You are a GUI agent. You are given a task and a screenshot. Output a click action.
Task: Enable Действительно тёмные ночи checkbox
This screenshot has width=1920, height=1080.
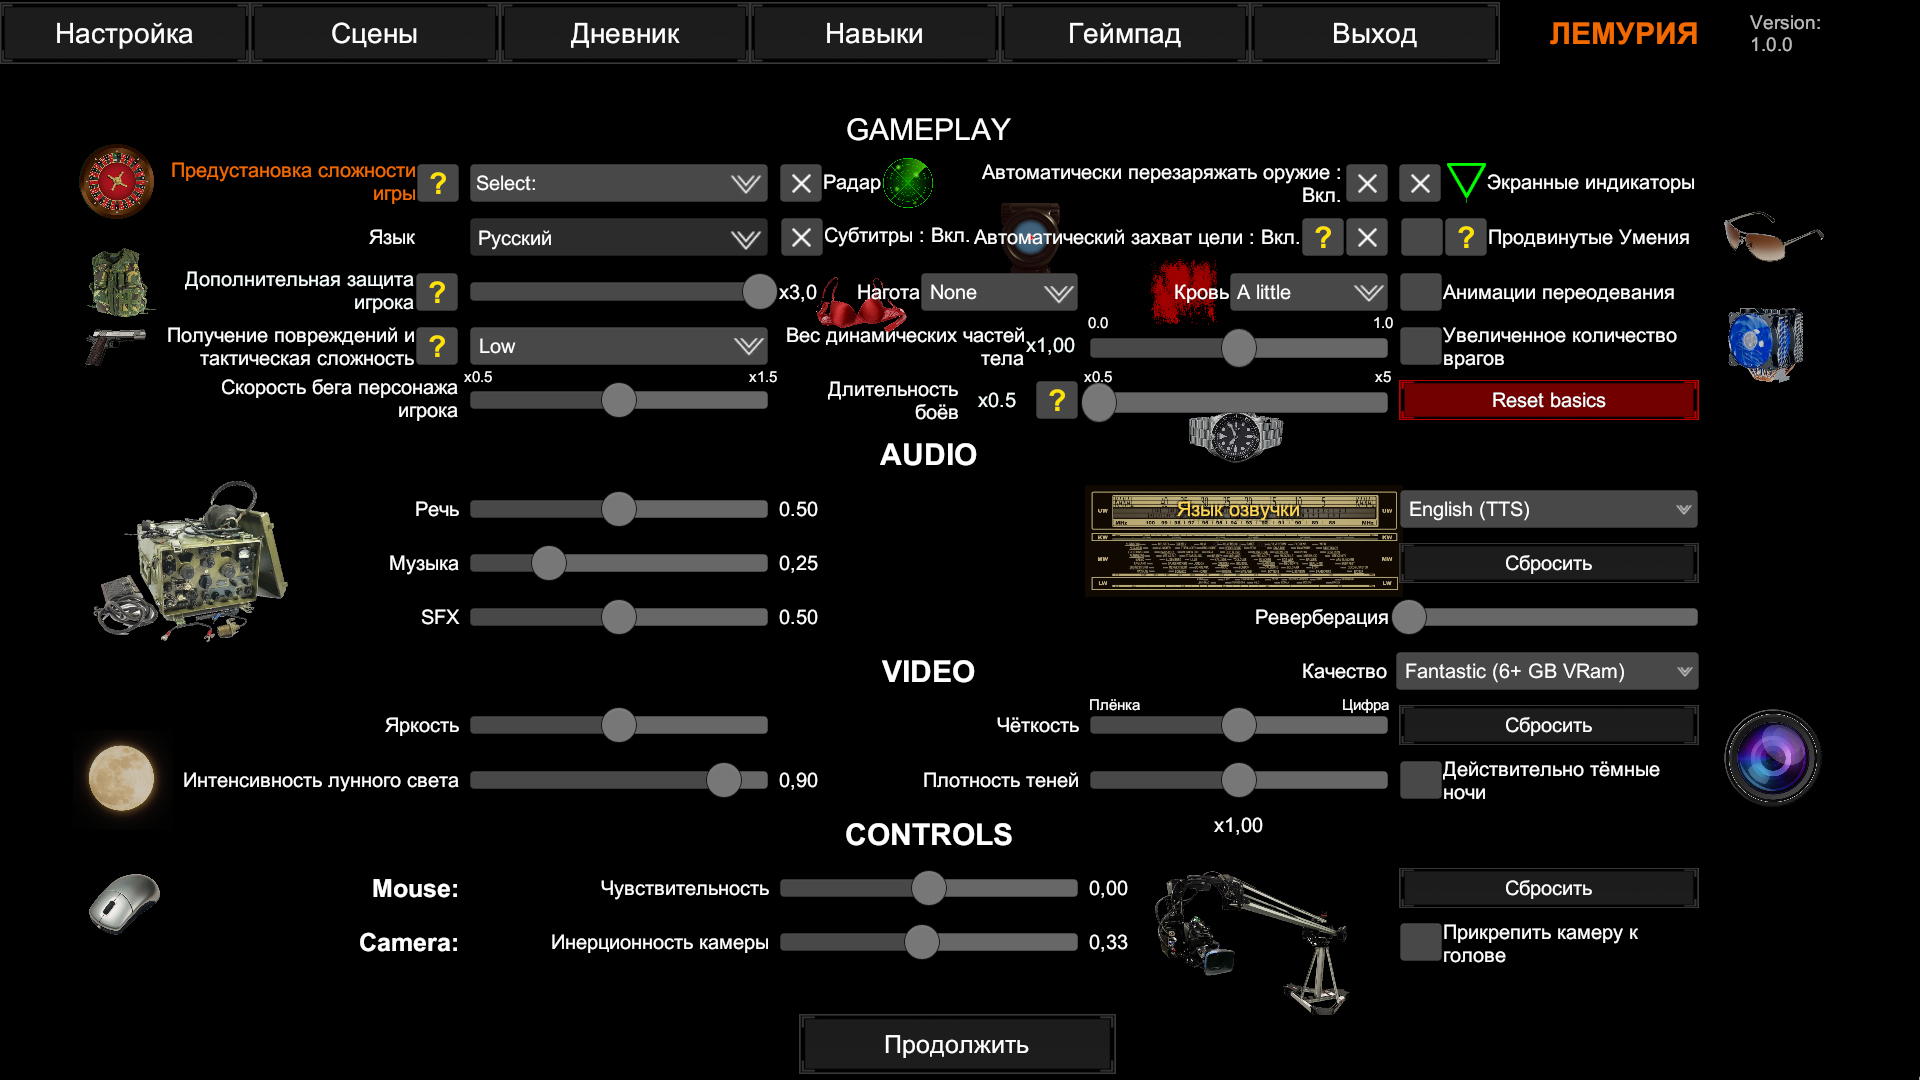1420,780
